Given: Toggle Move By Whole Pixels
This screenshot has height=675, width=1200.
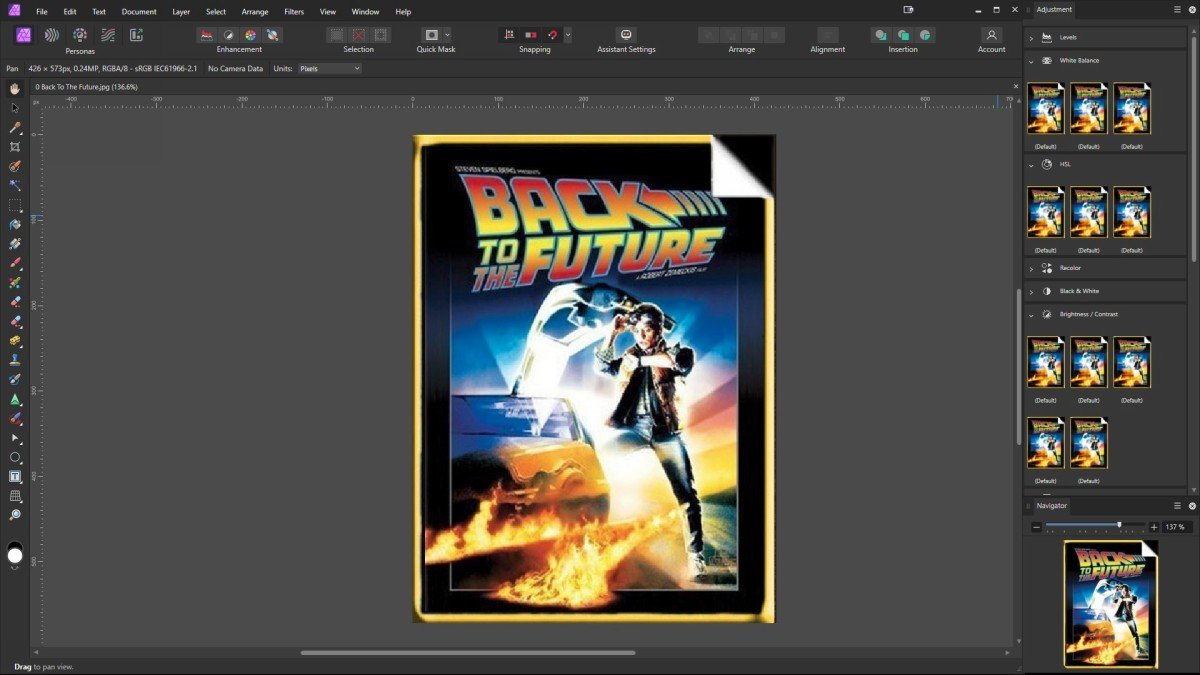Looking at the screenshot, I should 531,34.
